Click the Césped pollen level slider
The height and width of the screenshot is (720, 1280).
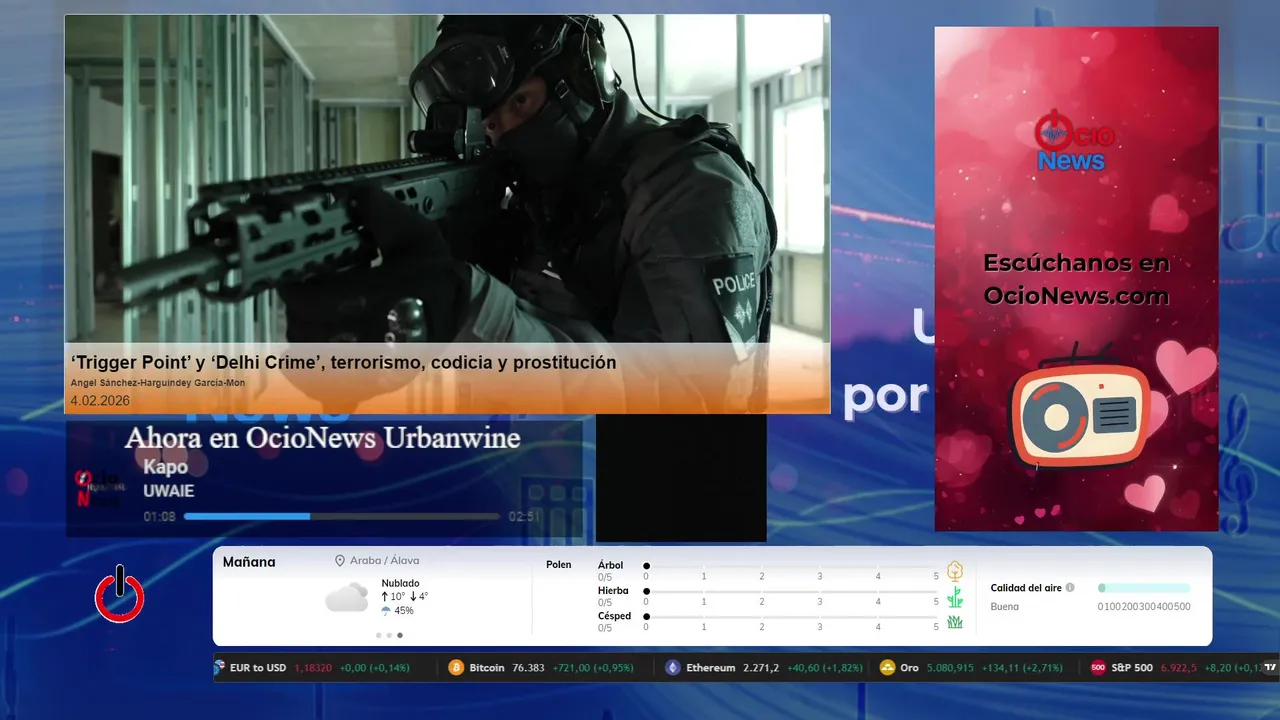pyautogui.click(x=791, y=617)
